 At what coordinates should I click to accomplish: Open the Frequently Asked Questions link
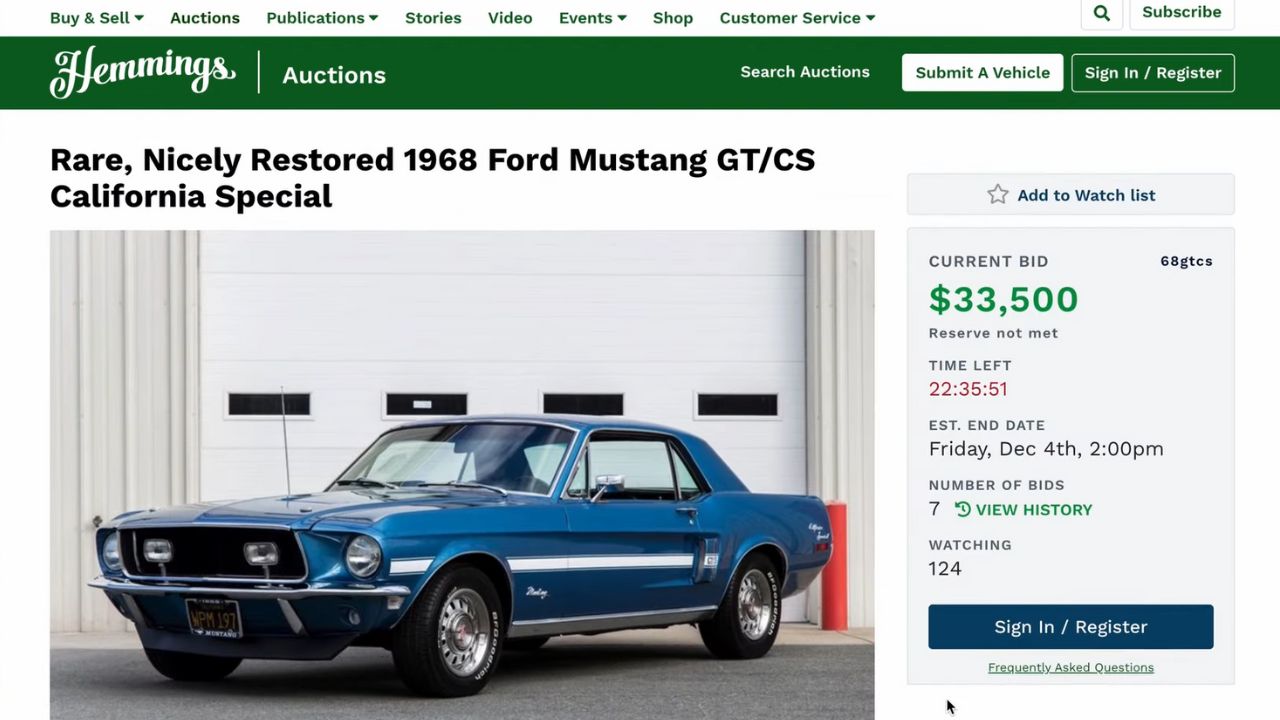[1070, 668]
